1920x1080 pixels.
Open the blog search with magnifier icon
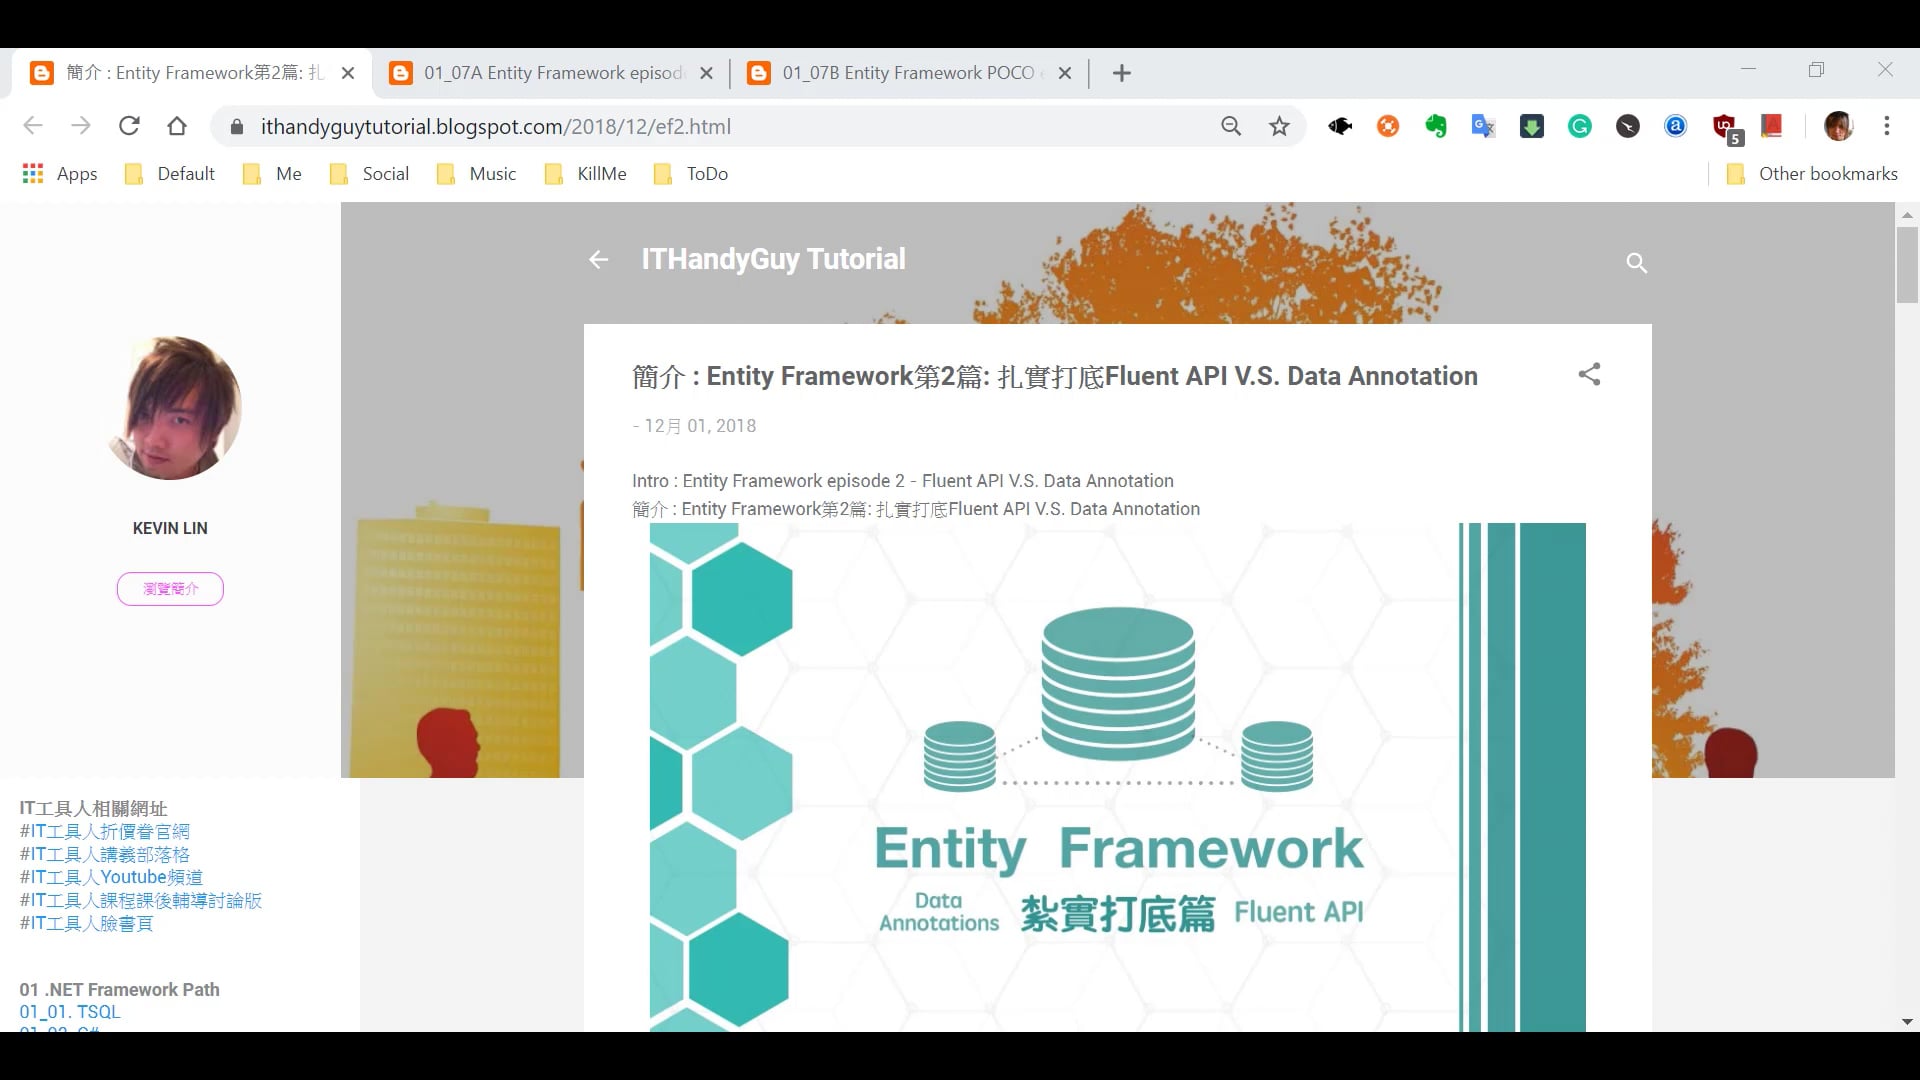[x=1636, y=262]
